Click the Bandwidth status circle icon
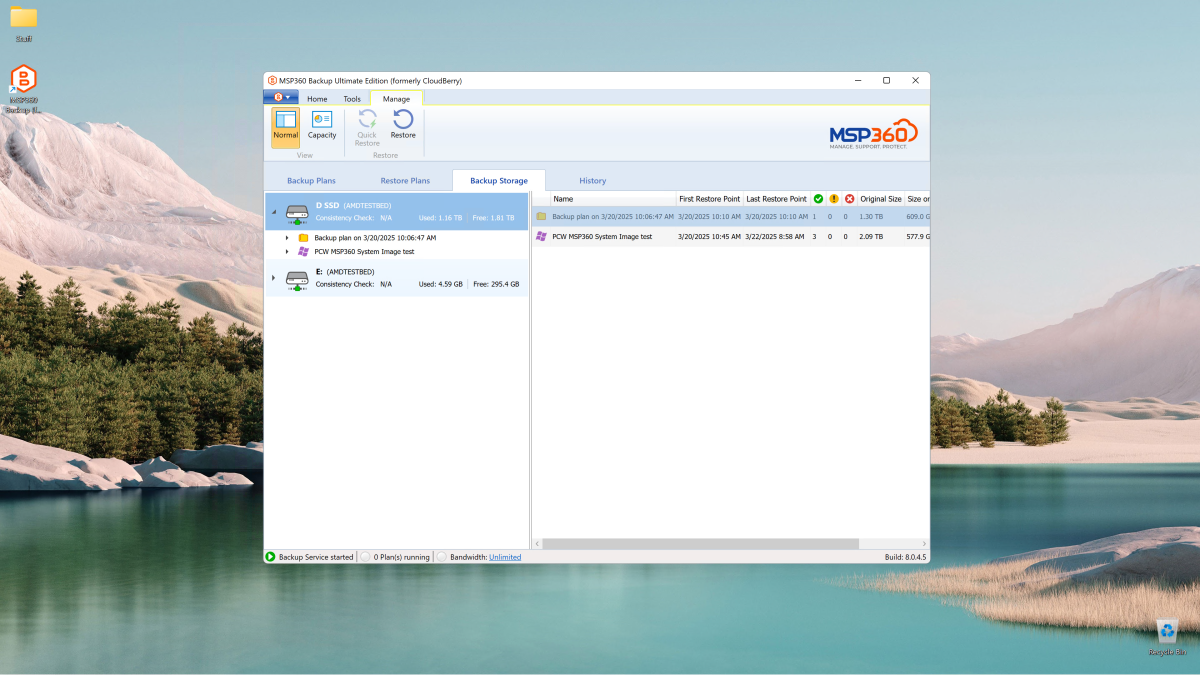This screenshot has width=1200, height=675. pyautogui.click(x=441, y=557)
